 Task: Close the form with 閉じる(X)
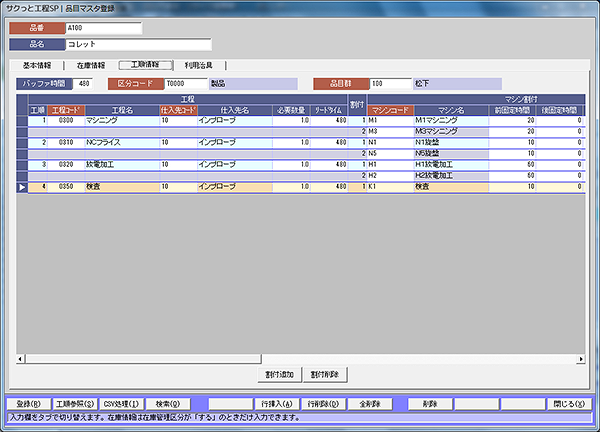(568, 404)
